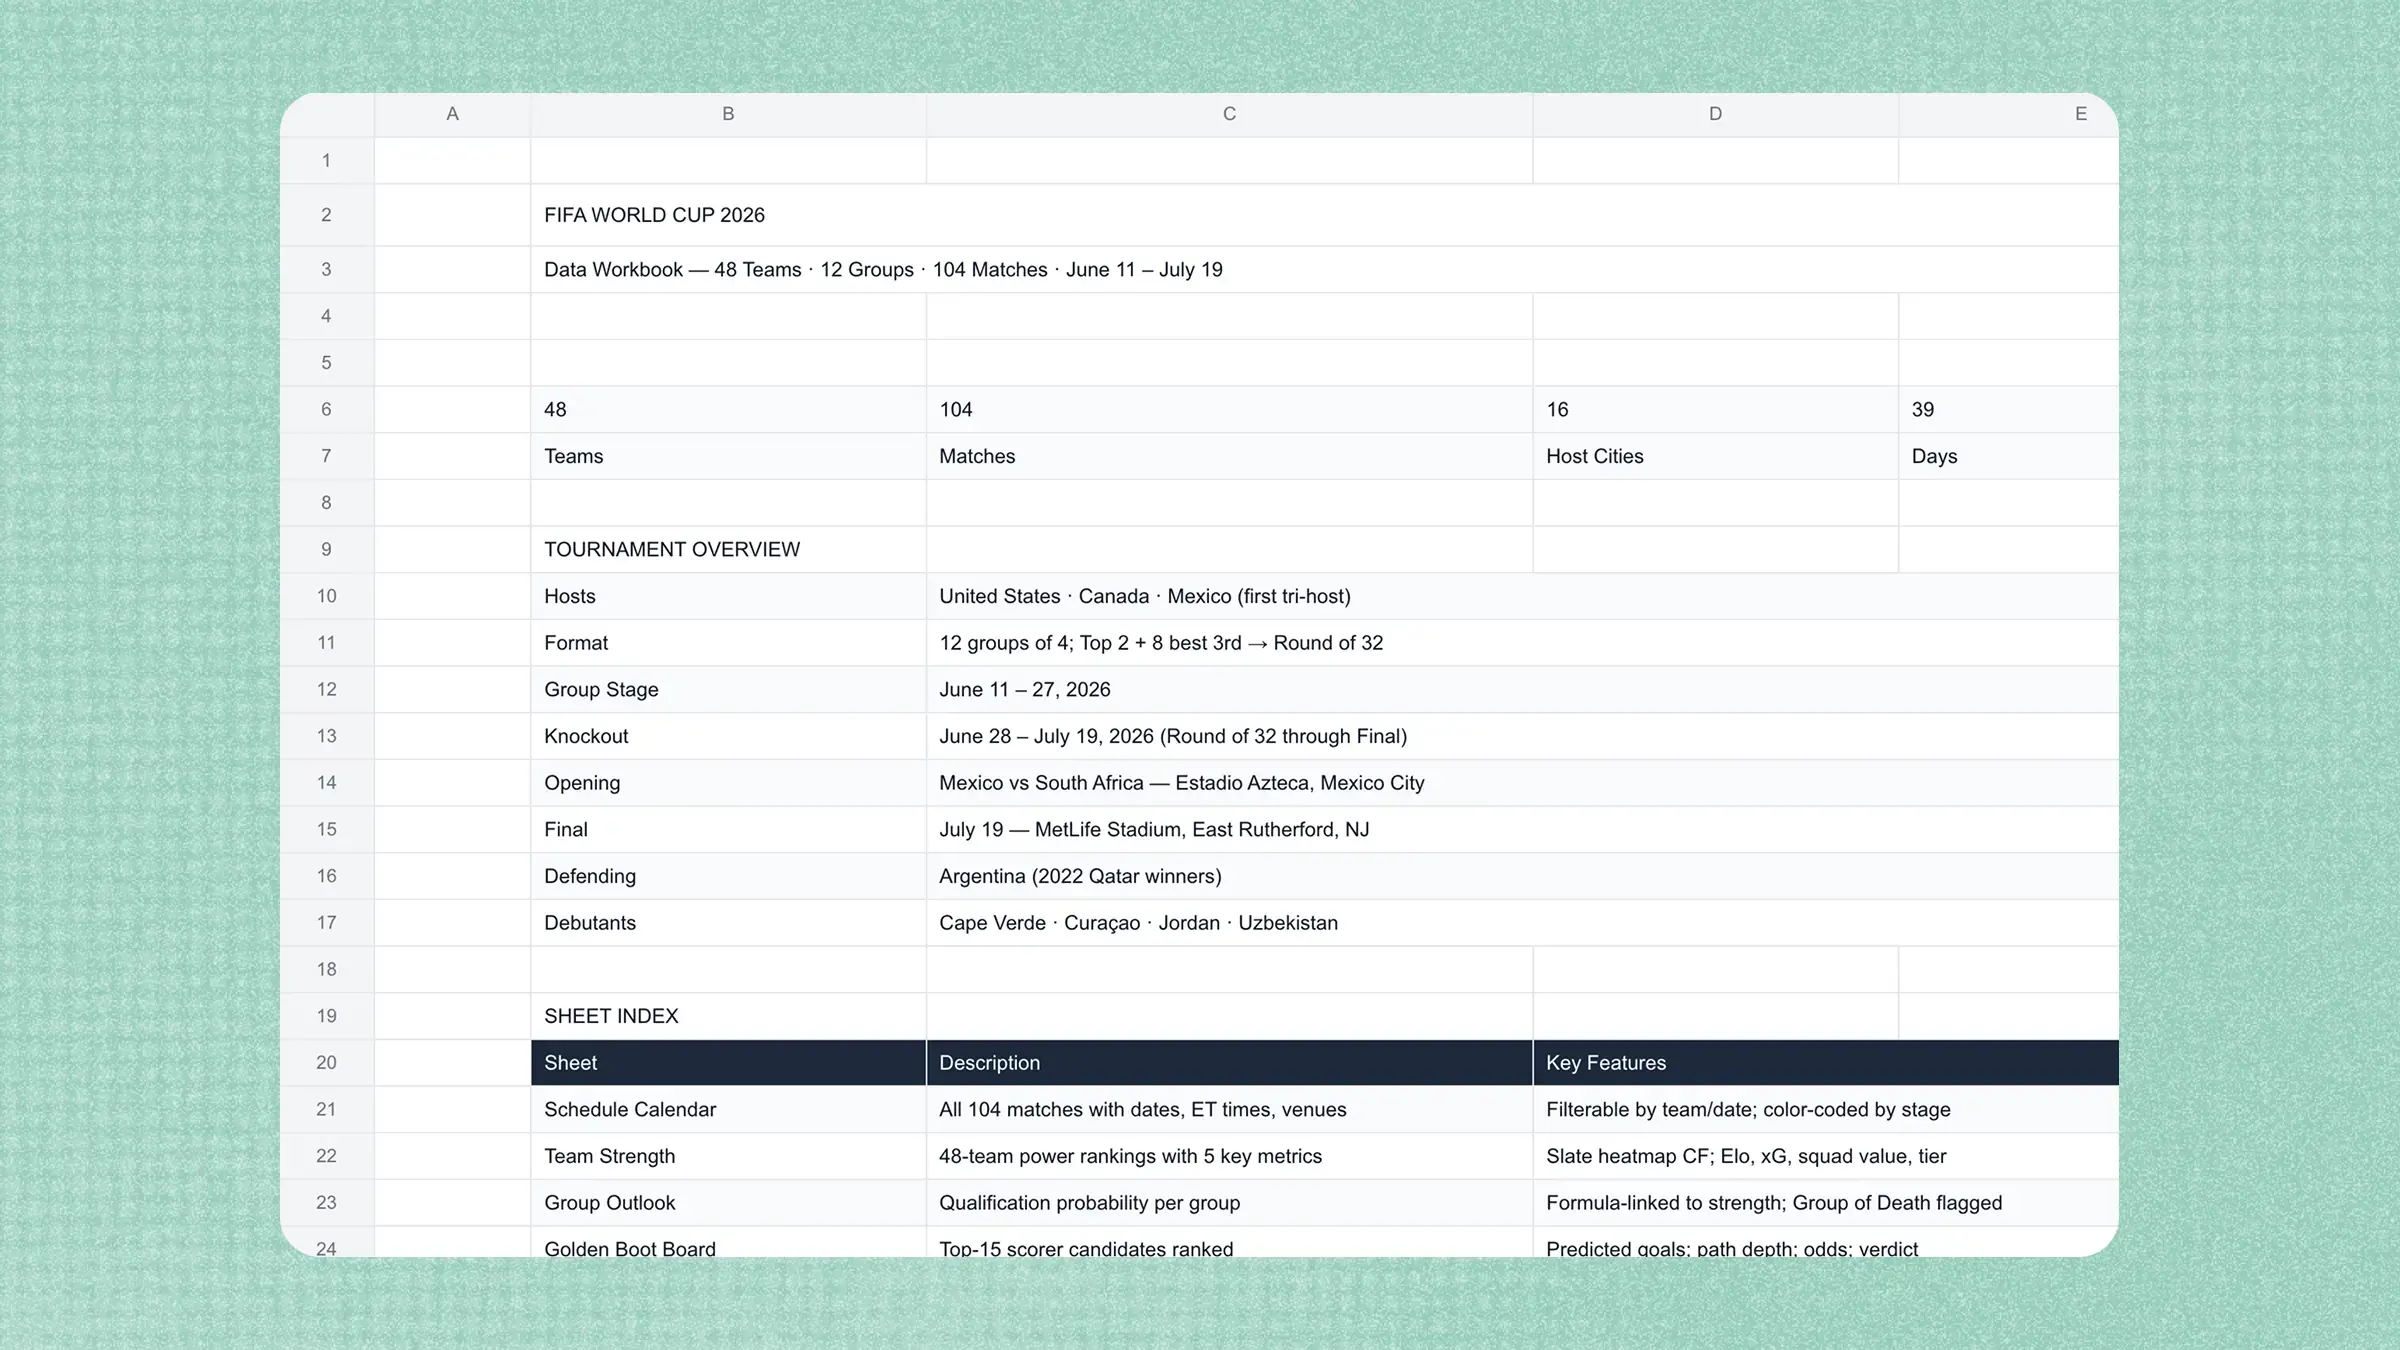Click the 'Format' row label
Viewport: 2400px width, 1350px height.
728,643
